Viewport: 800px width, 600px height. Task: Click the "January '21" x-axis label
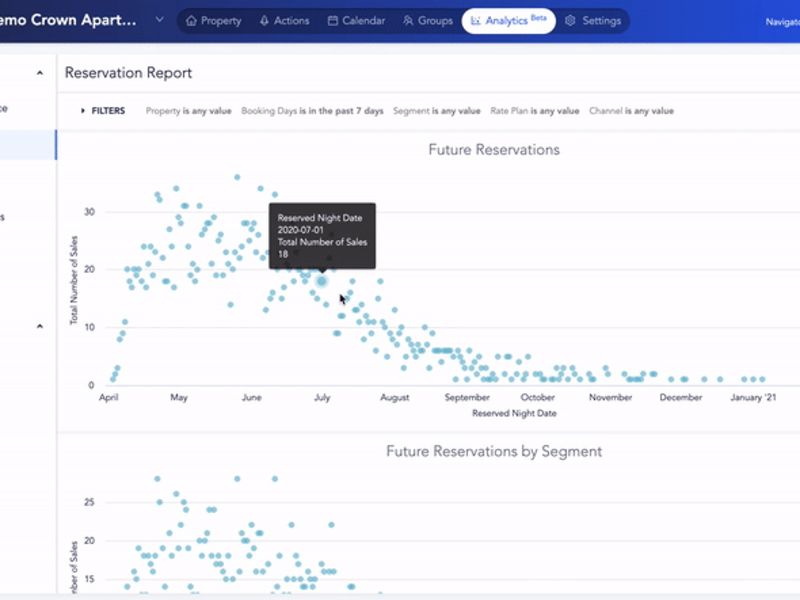pos(753,397)
